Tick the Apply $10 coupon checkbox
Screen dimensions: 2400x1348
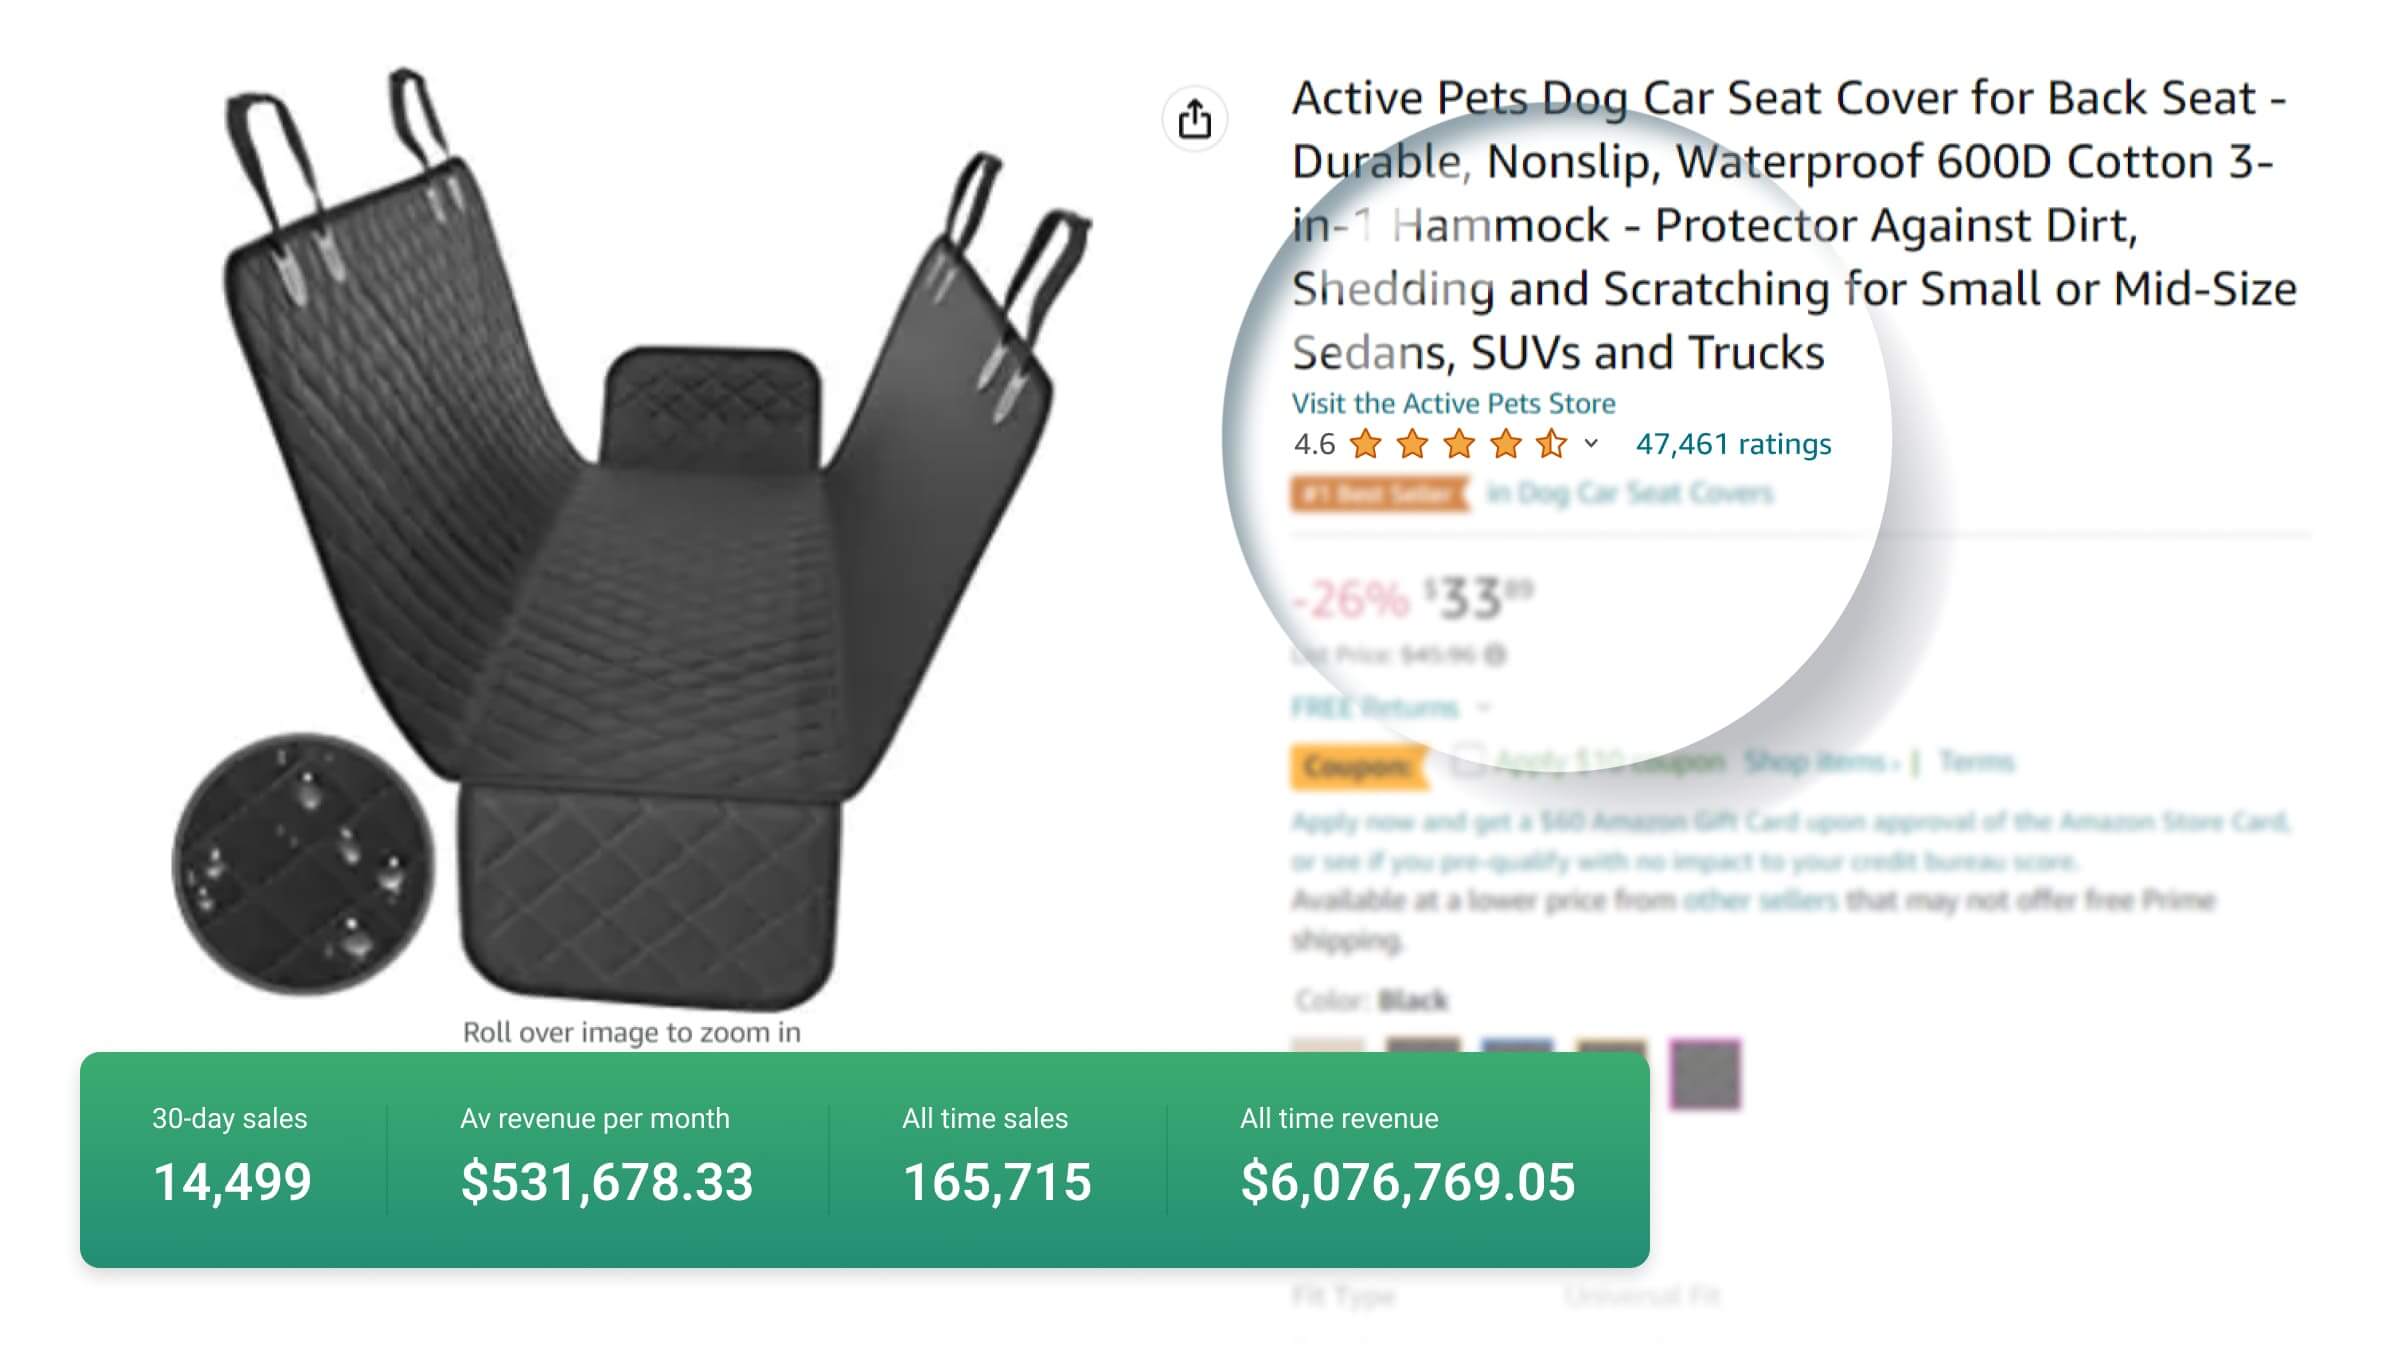click(x=1468, y=760)
